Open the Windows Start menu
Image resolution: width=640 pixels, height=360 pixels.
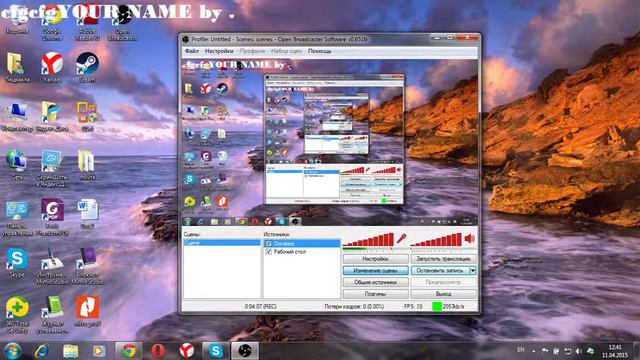(x=12, y=351)
